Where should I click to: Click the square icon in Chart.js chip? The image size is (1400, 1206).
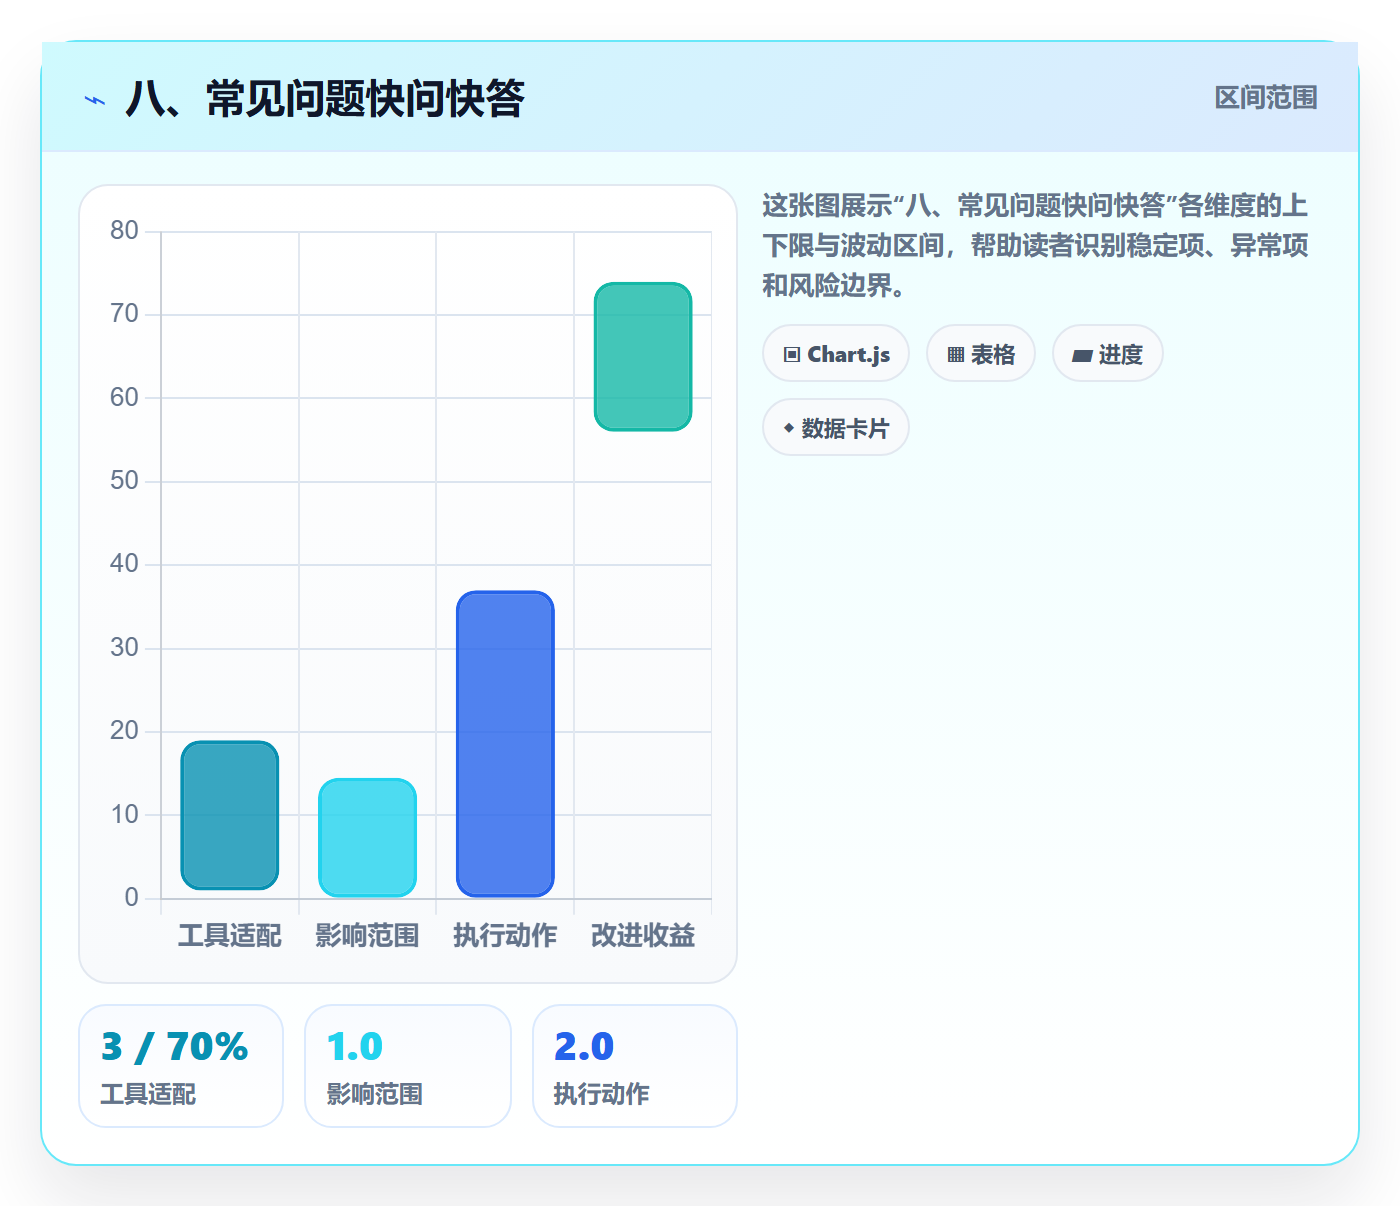(792, 355)
